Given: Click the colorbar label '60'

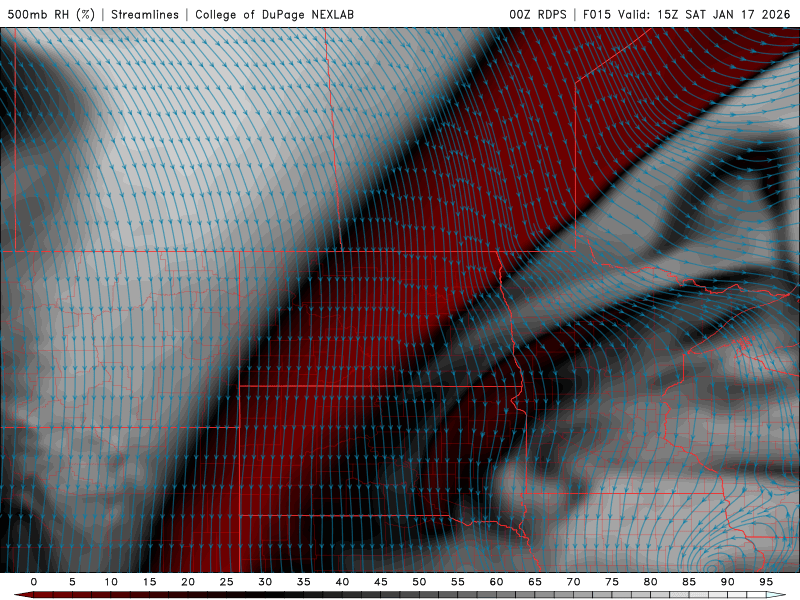Looking at the screenshot, I should (x=496, y=582).
